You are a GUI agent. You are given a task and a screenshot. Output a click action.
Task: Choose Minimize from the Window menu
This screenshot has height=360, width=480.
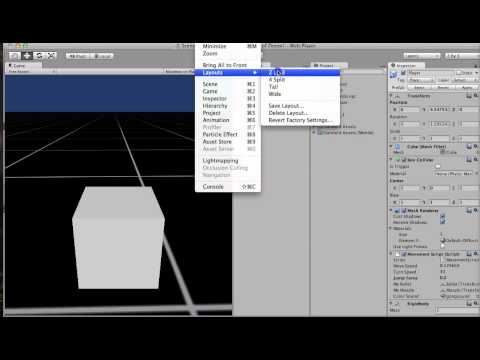pos(228,46)
